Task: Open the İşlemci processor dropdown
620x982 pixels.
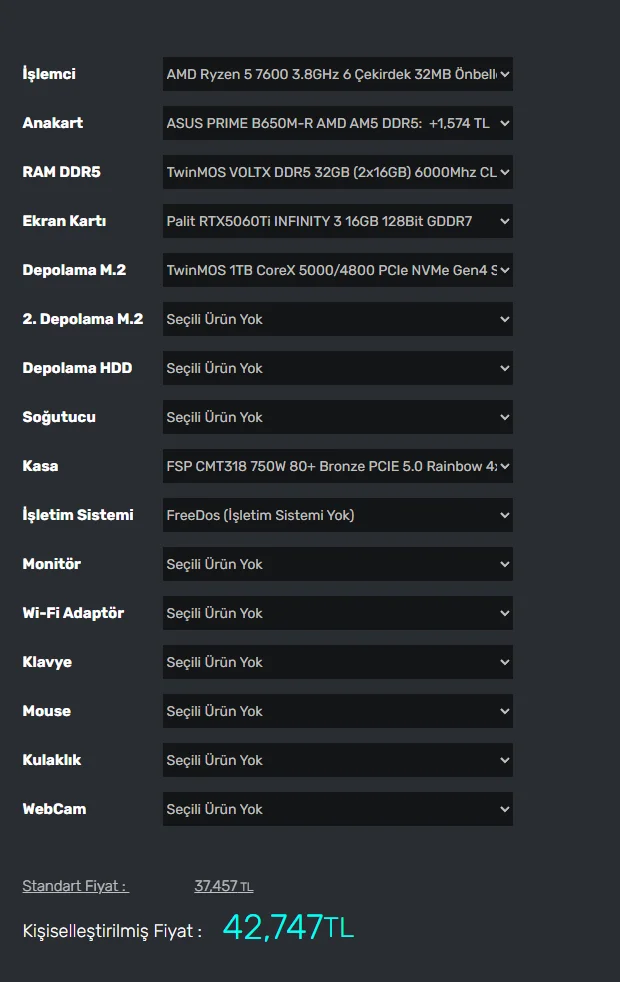Action: click(x=338, y=74)
